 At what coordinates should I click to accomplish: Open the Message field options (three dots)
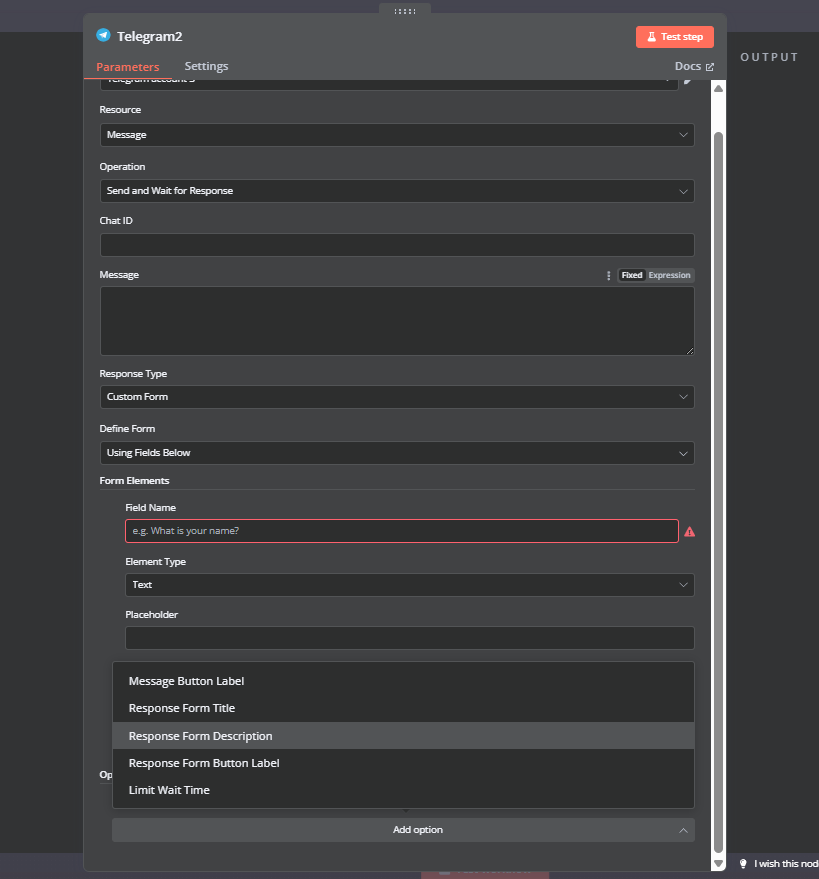(609, 275)
